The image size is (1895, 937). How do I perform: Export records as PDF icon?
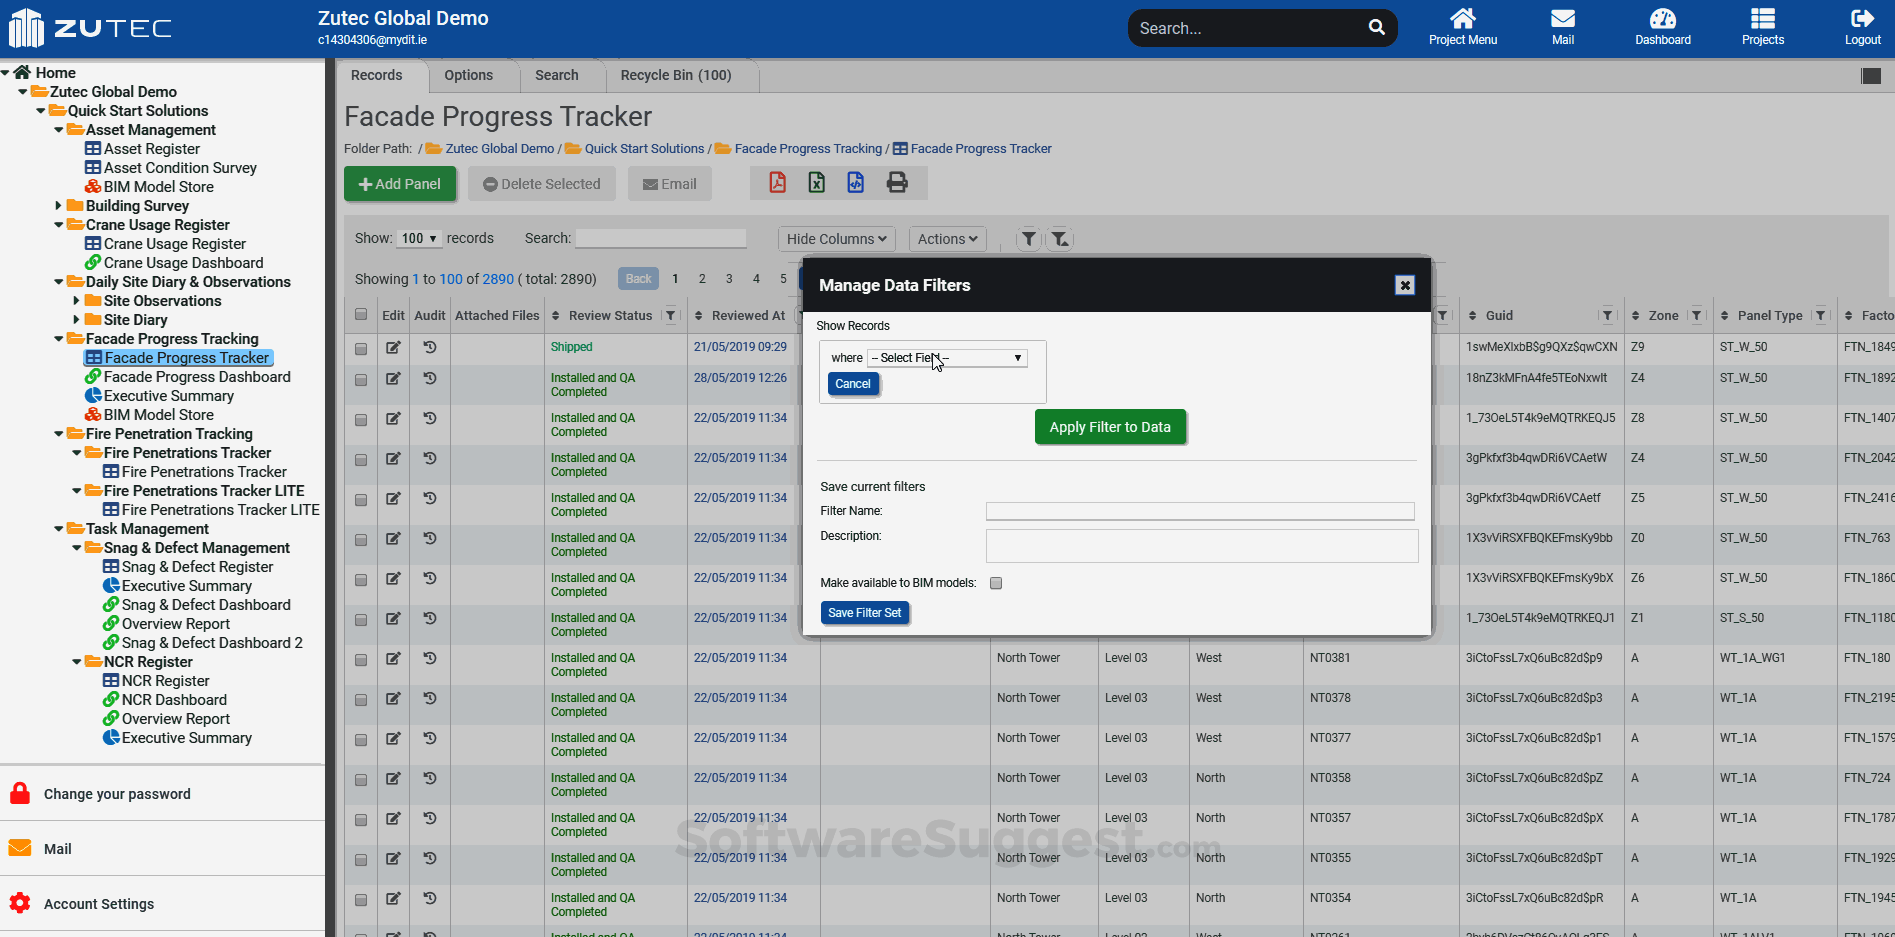(777, 183)
